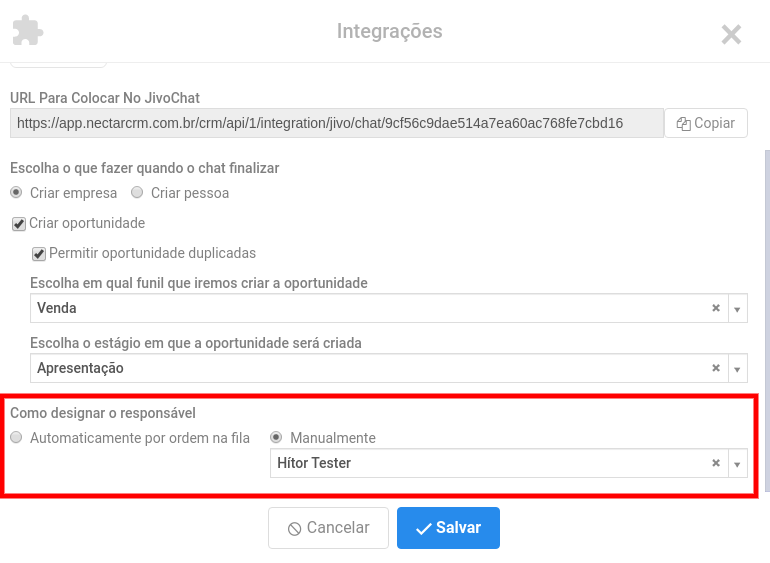Screen dimensions: 770x563
Task: Click the JivoChat URL field
Action: click(337, 123)
